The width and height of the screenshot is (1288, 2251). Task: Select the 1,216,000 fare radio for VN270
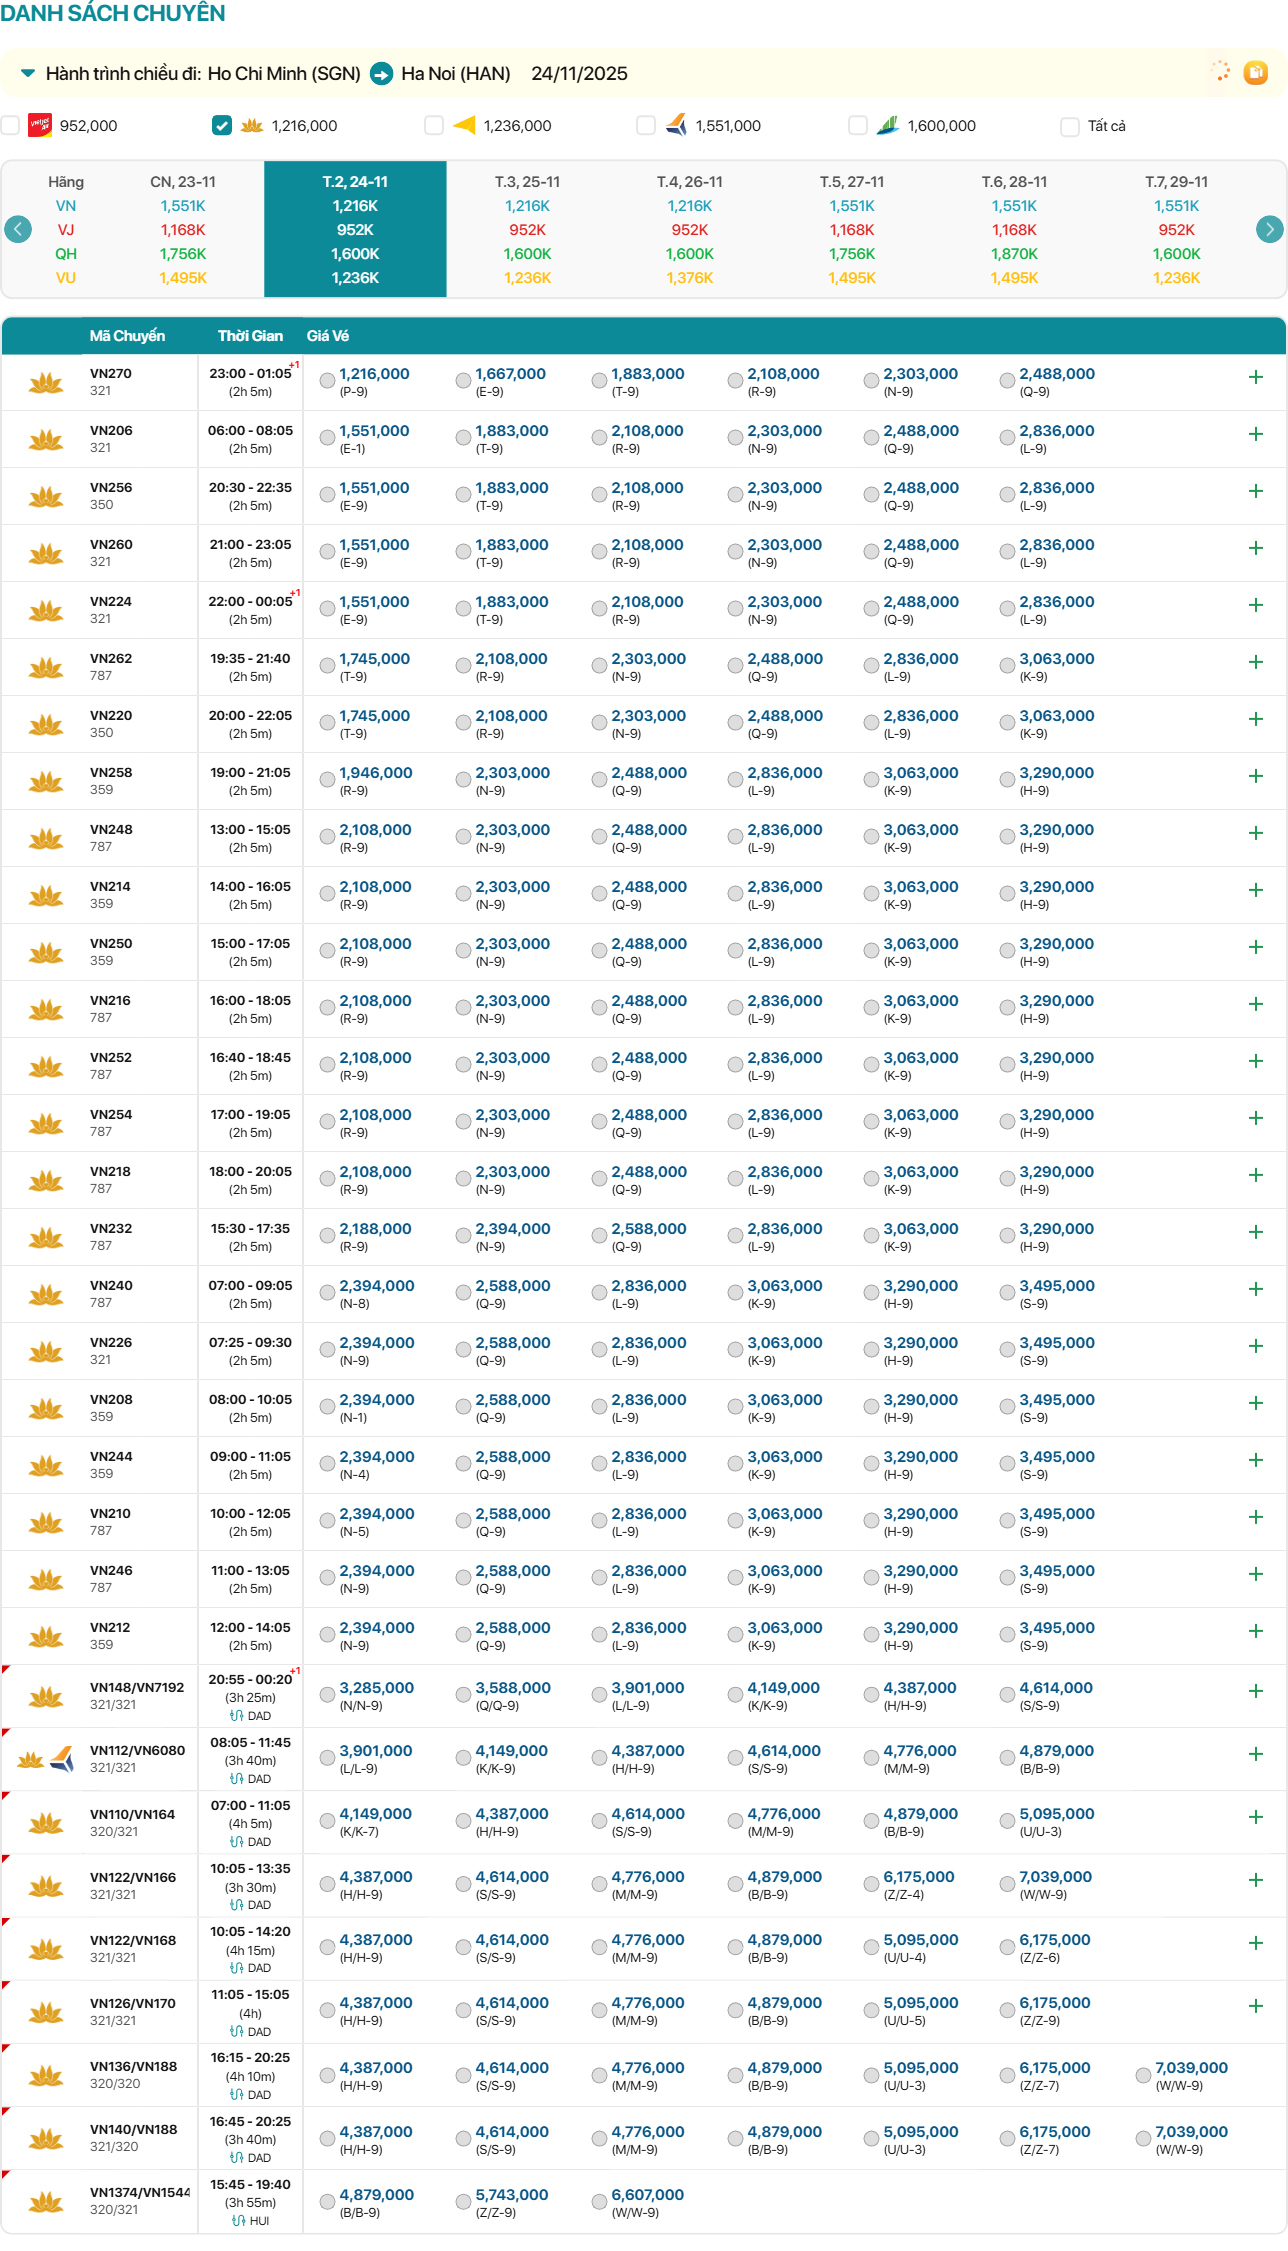[x=327, y=380]
